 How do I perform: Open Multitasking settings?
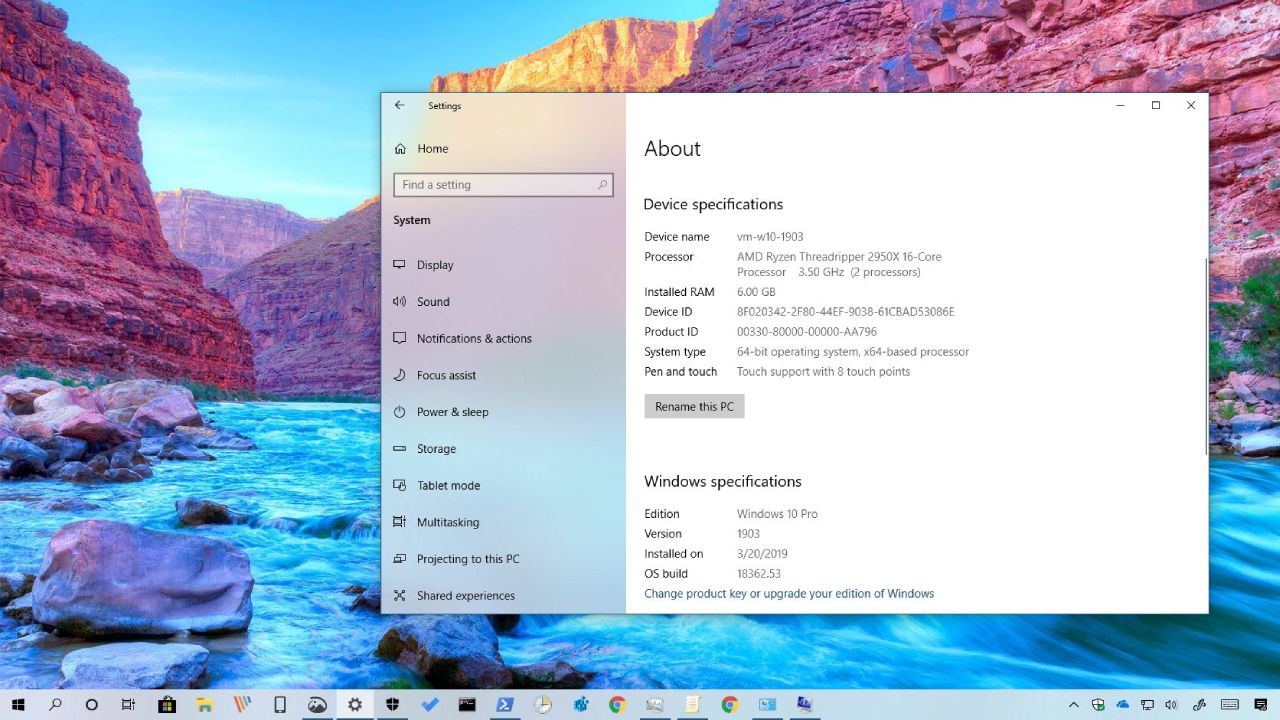[447, 521]
